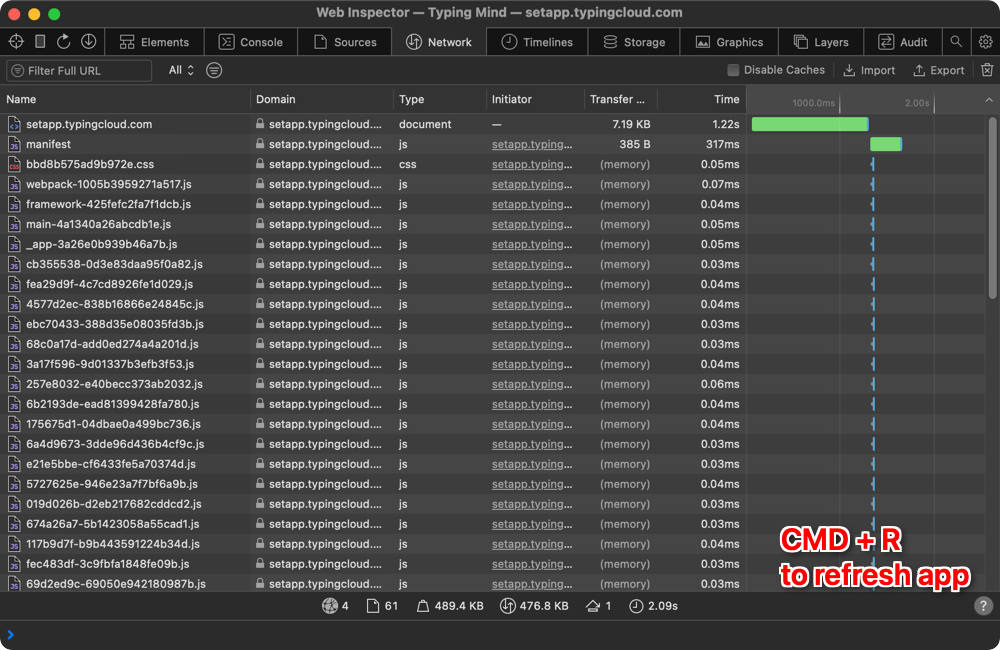The image size is (1000, 650).
Task: Follow initiator link for framework-425fefc2fa7f1dcb.js
Action: tap(532, 204)
